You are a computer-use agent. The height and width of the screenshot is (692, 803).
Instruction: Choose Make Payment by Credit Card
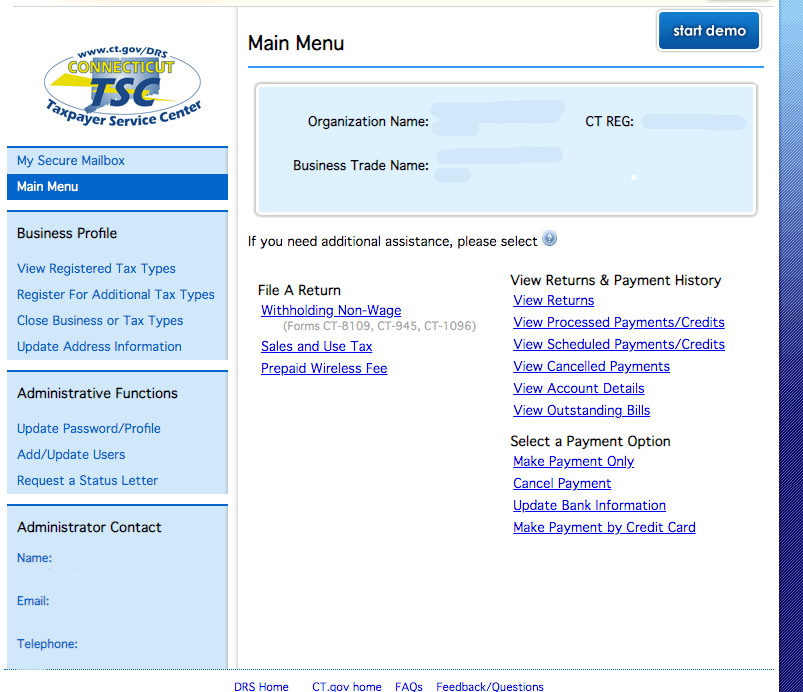604,528
